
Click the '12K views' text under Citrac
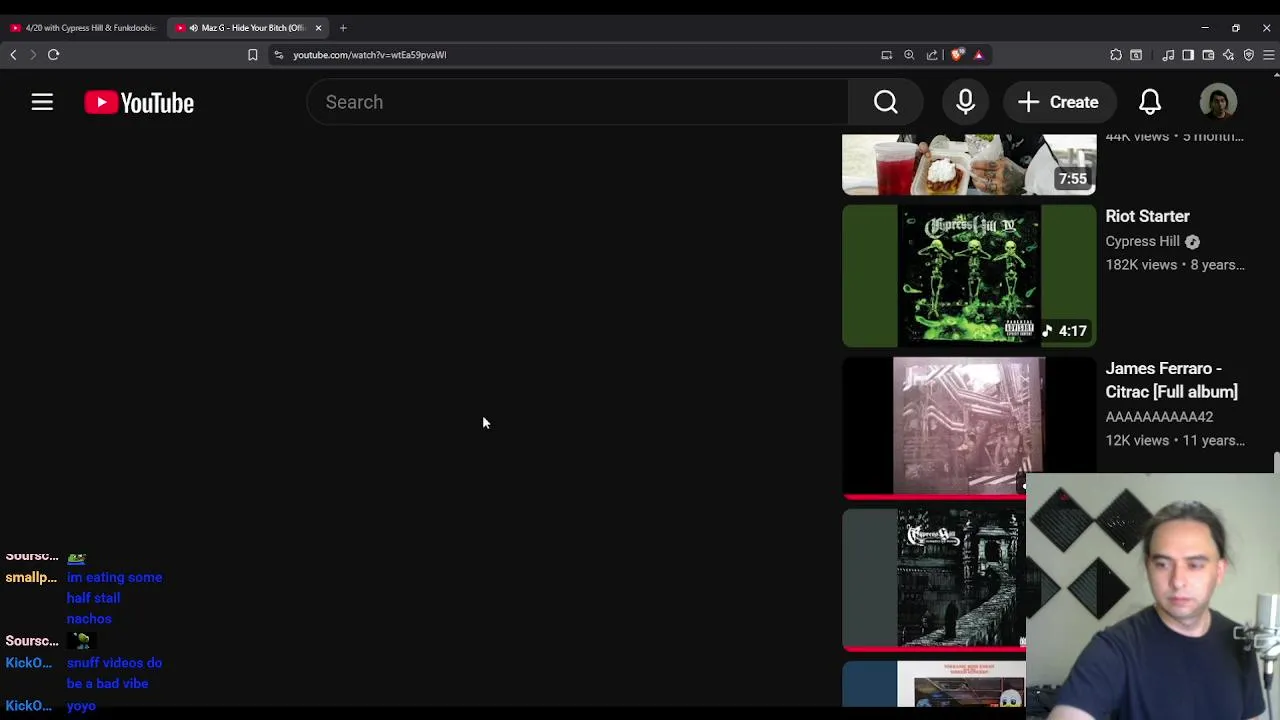pyautogui.click(x=1137, y=440)
